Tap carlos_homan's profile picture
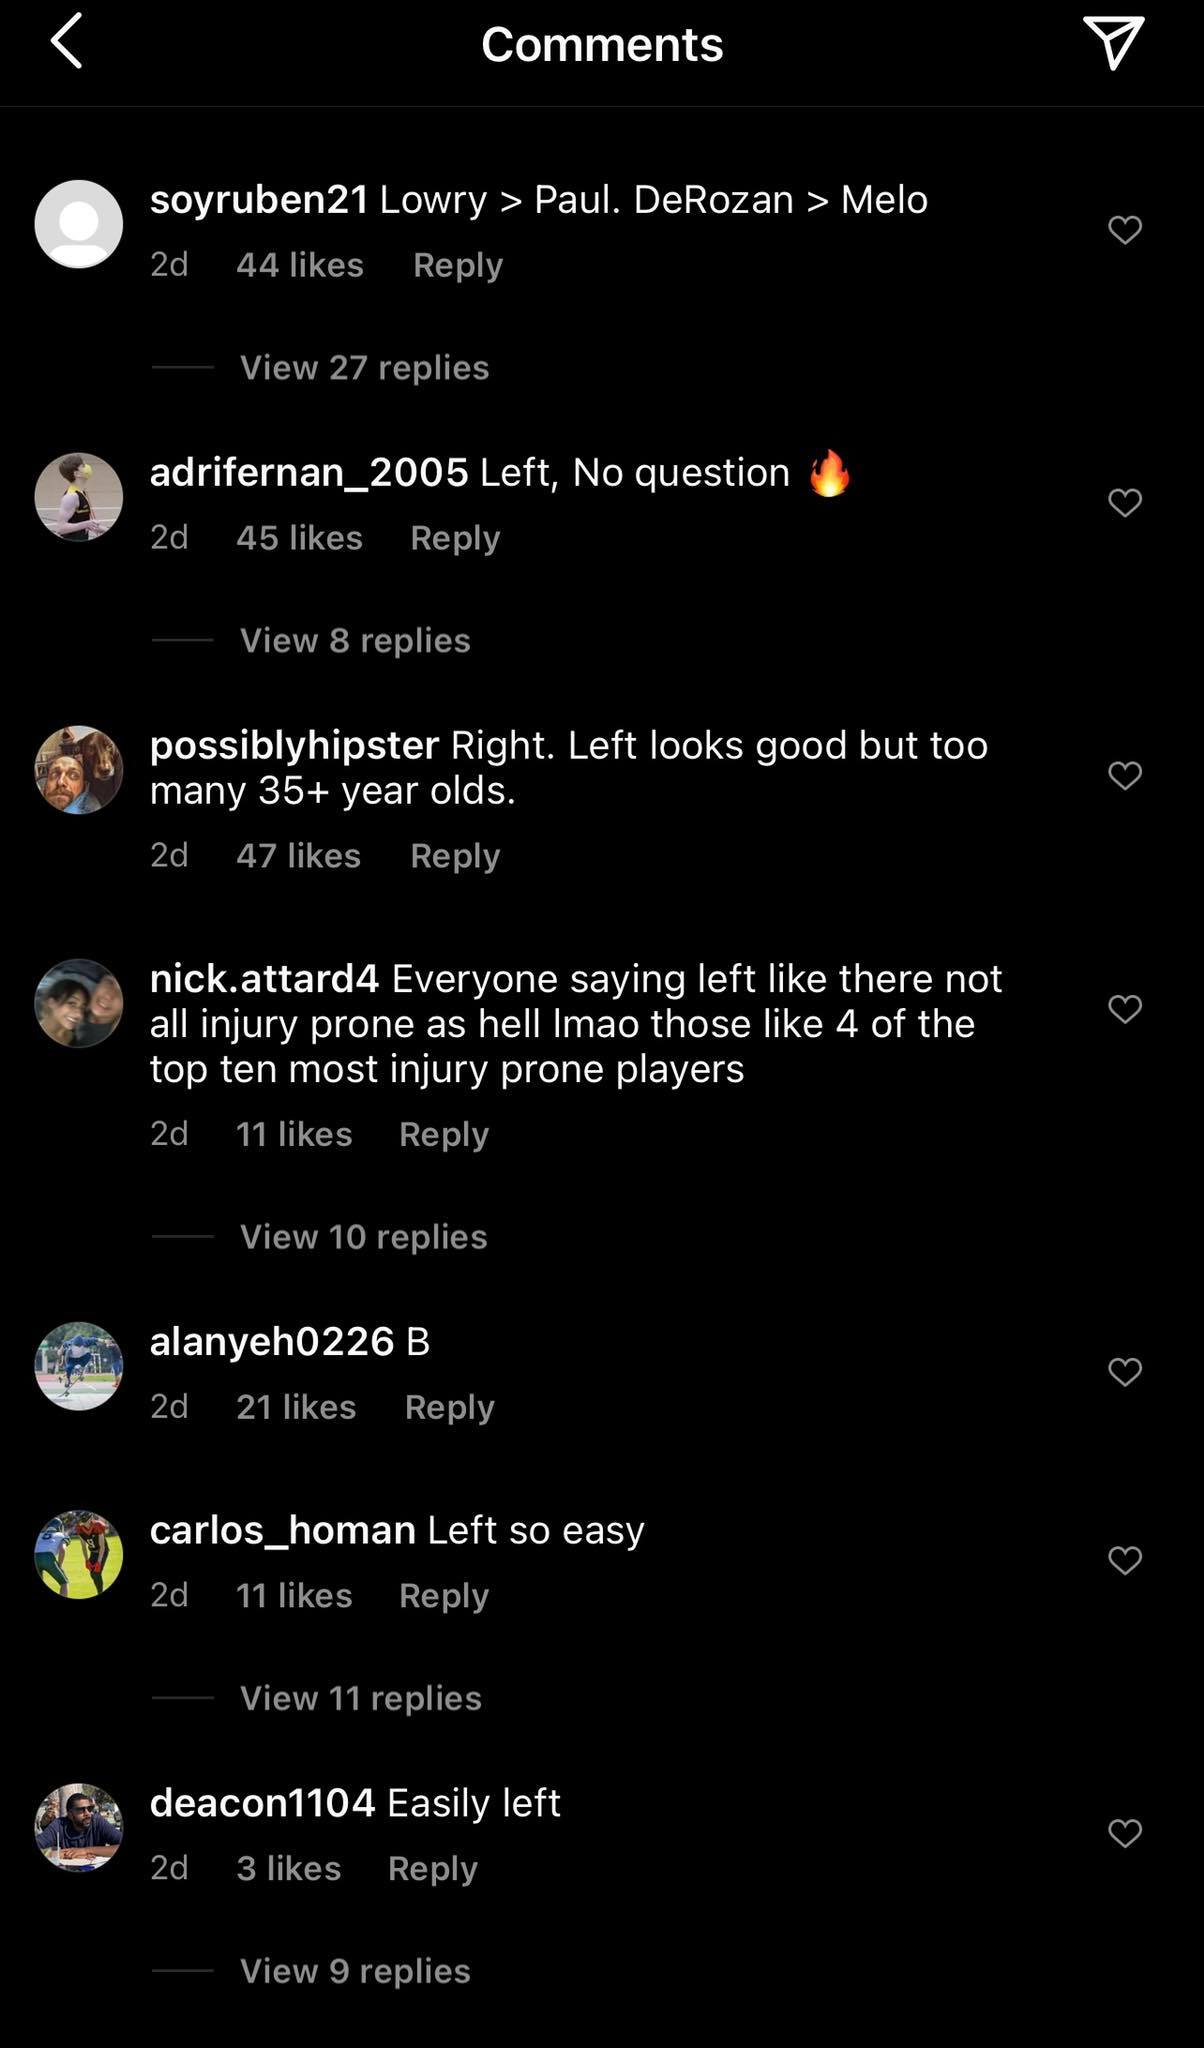1204x2048 pixels. (x=78, y=1556)
